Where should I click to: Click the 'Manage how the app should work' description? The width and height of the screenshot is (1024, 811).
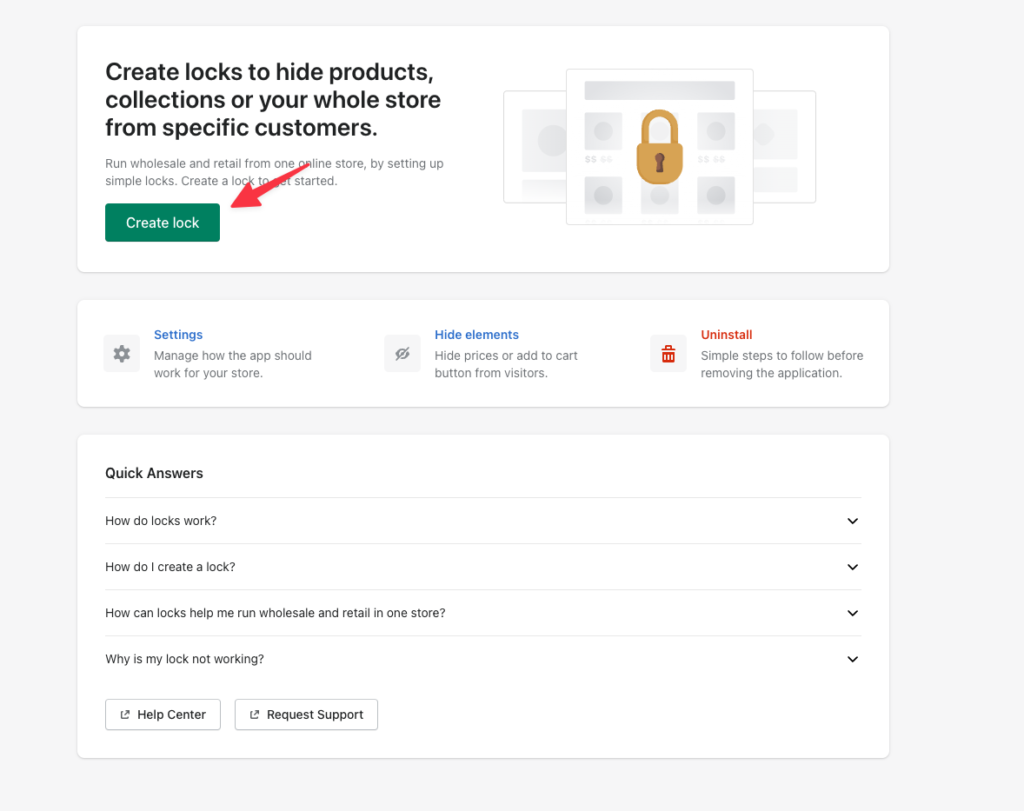(x=232, y=364)
